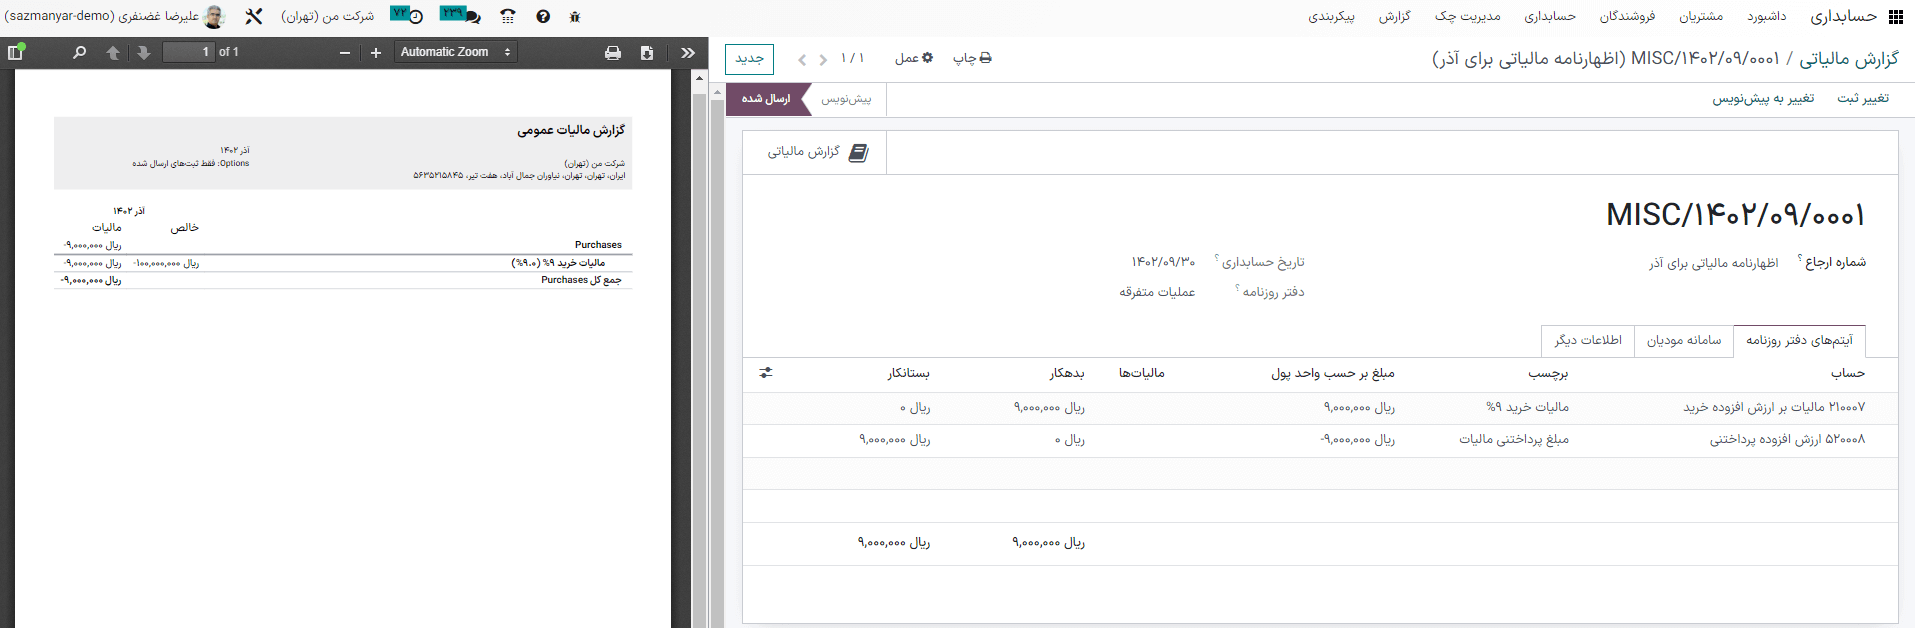
Task: Toggle the PDF viewer sidebar
Action: coord(16,52)
